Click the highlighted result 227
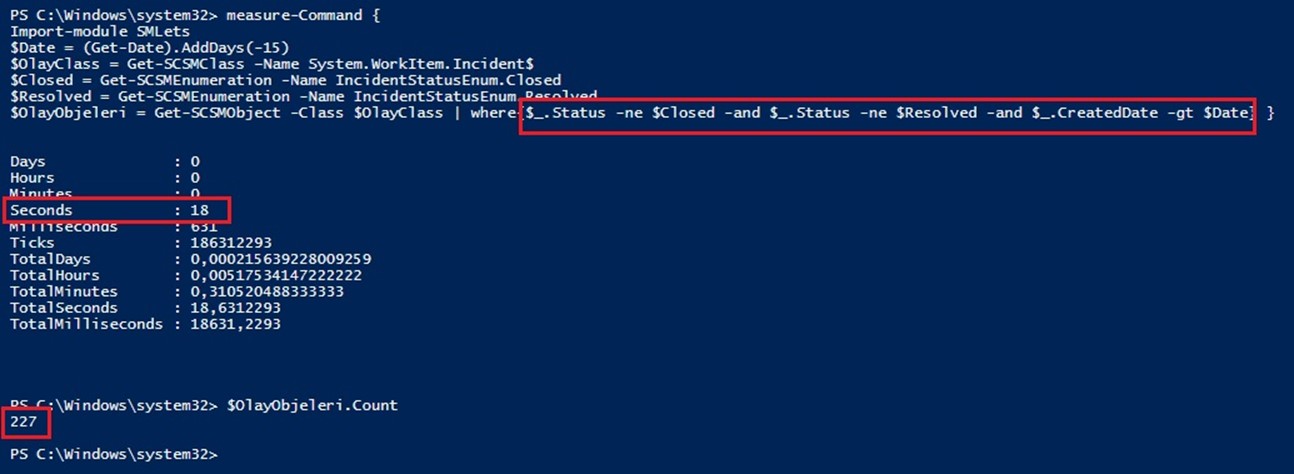This screenshot has height=474, width=1294. [24, 422]
